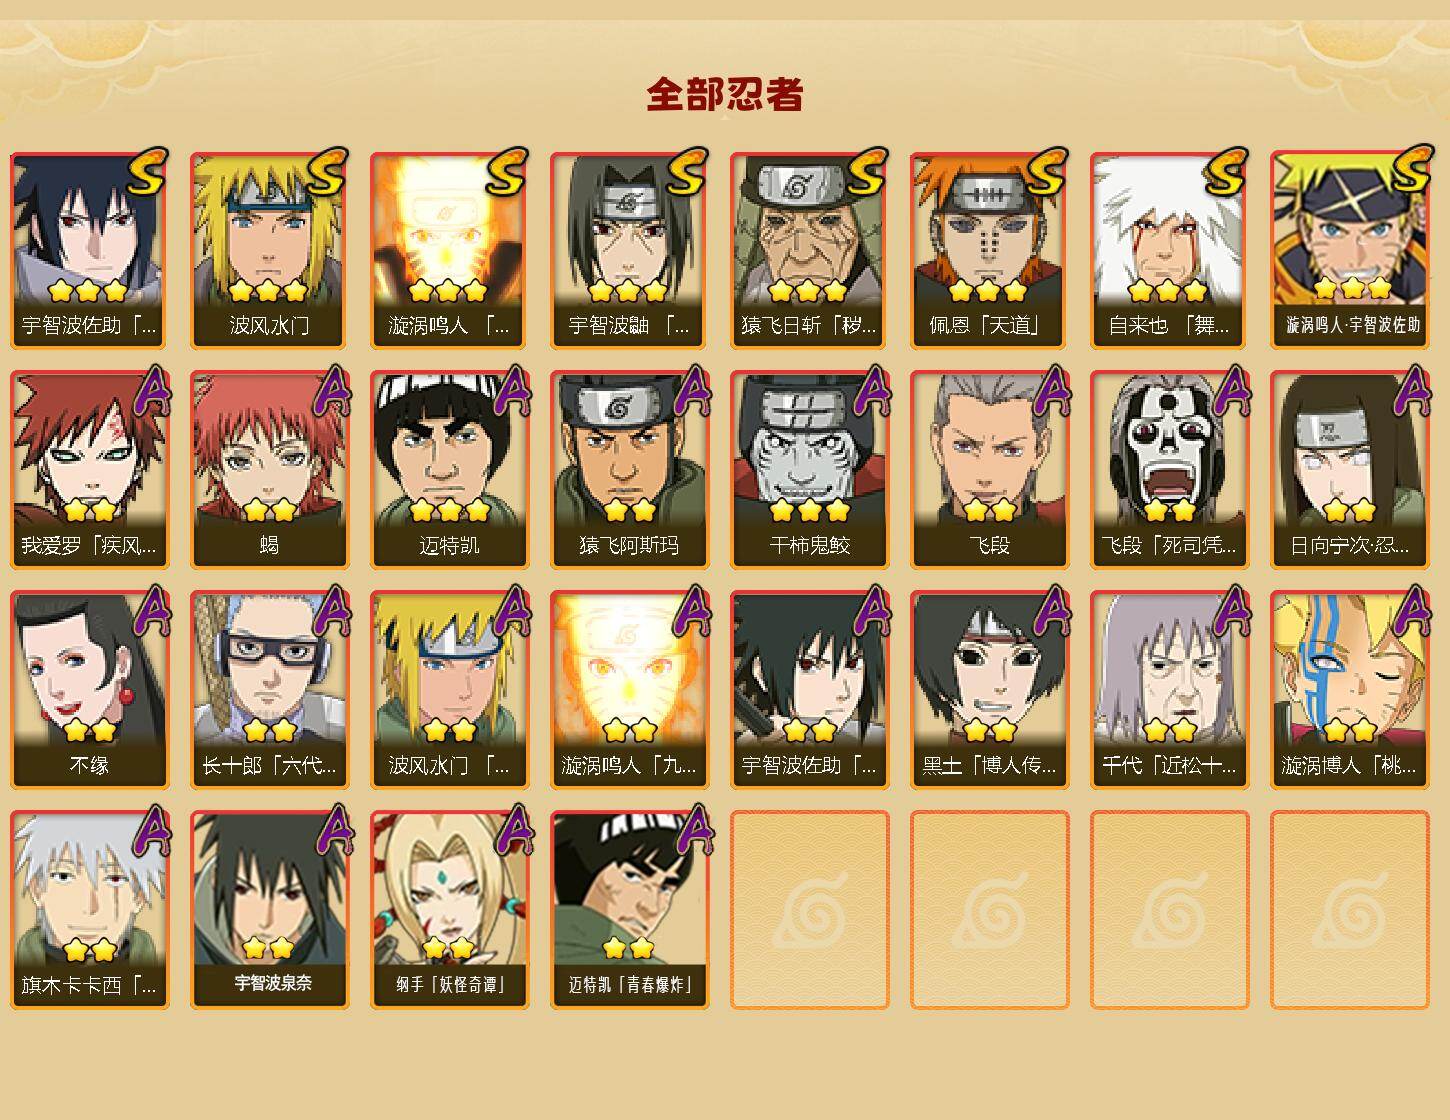Click the S rank badge on 宇智波鼬 card
This screenshot has height=1120, width=1450.
687,171
